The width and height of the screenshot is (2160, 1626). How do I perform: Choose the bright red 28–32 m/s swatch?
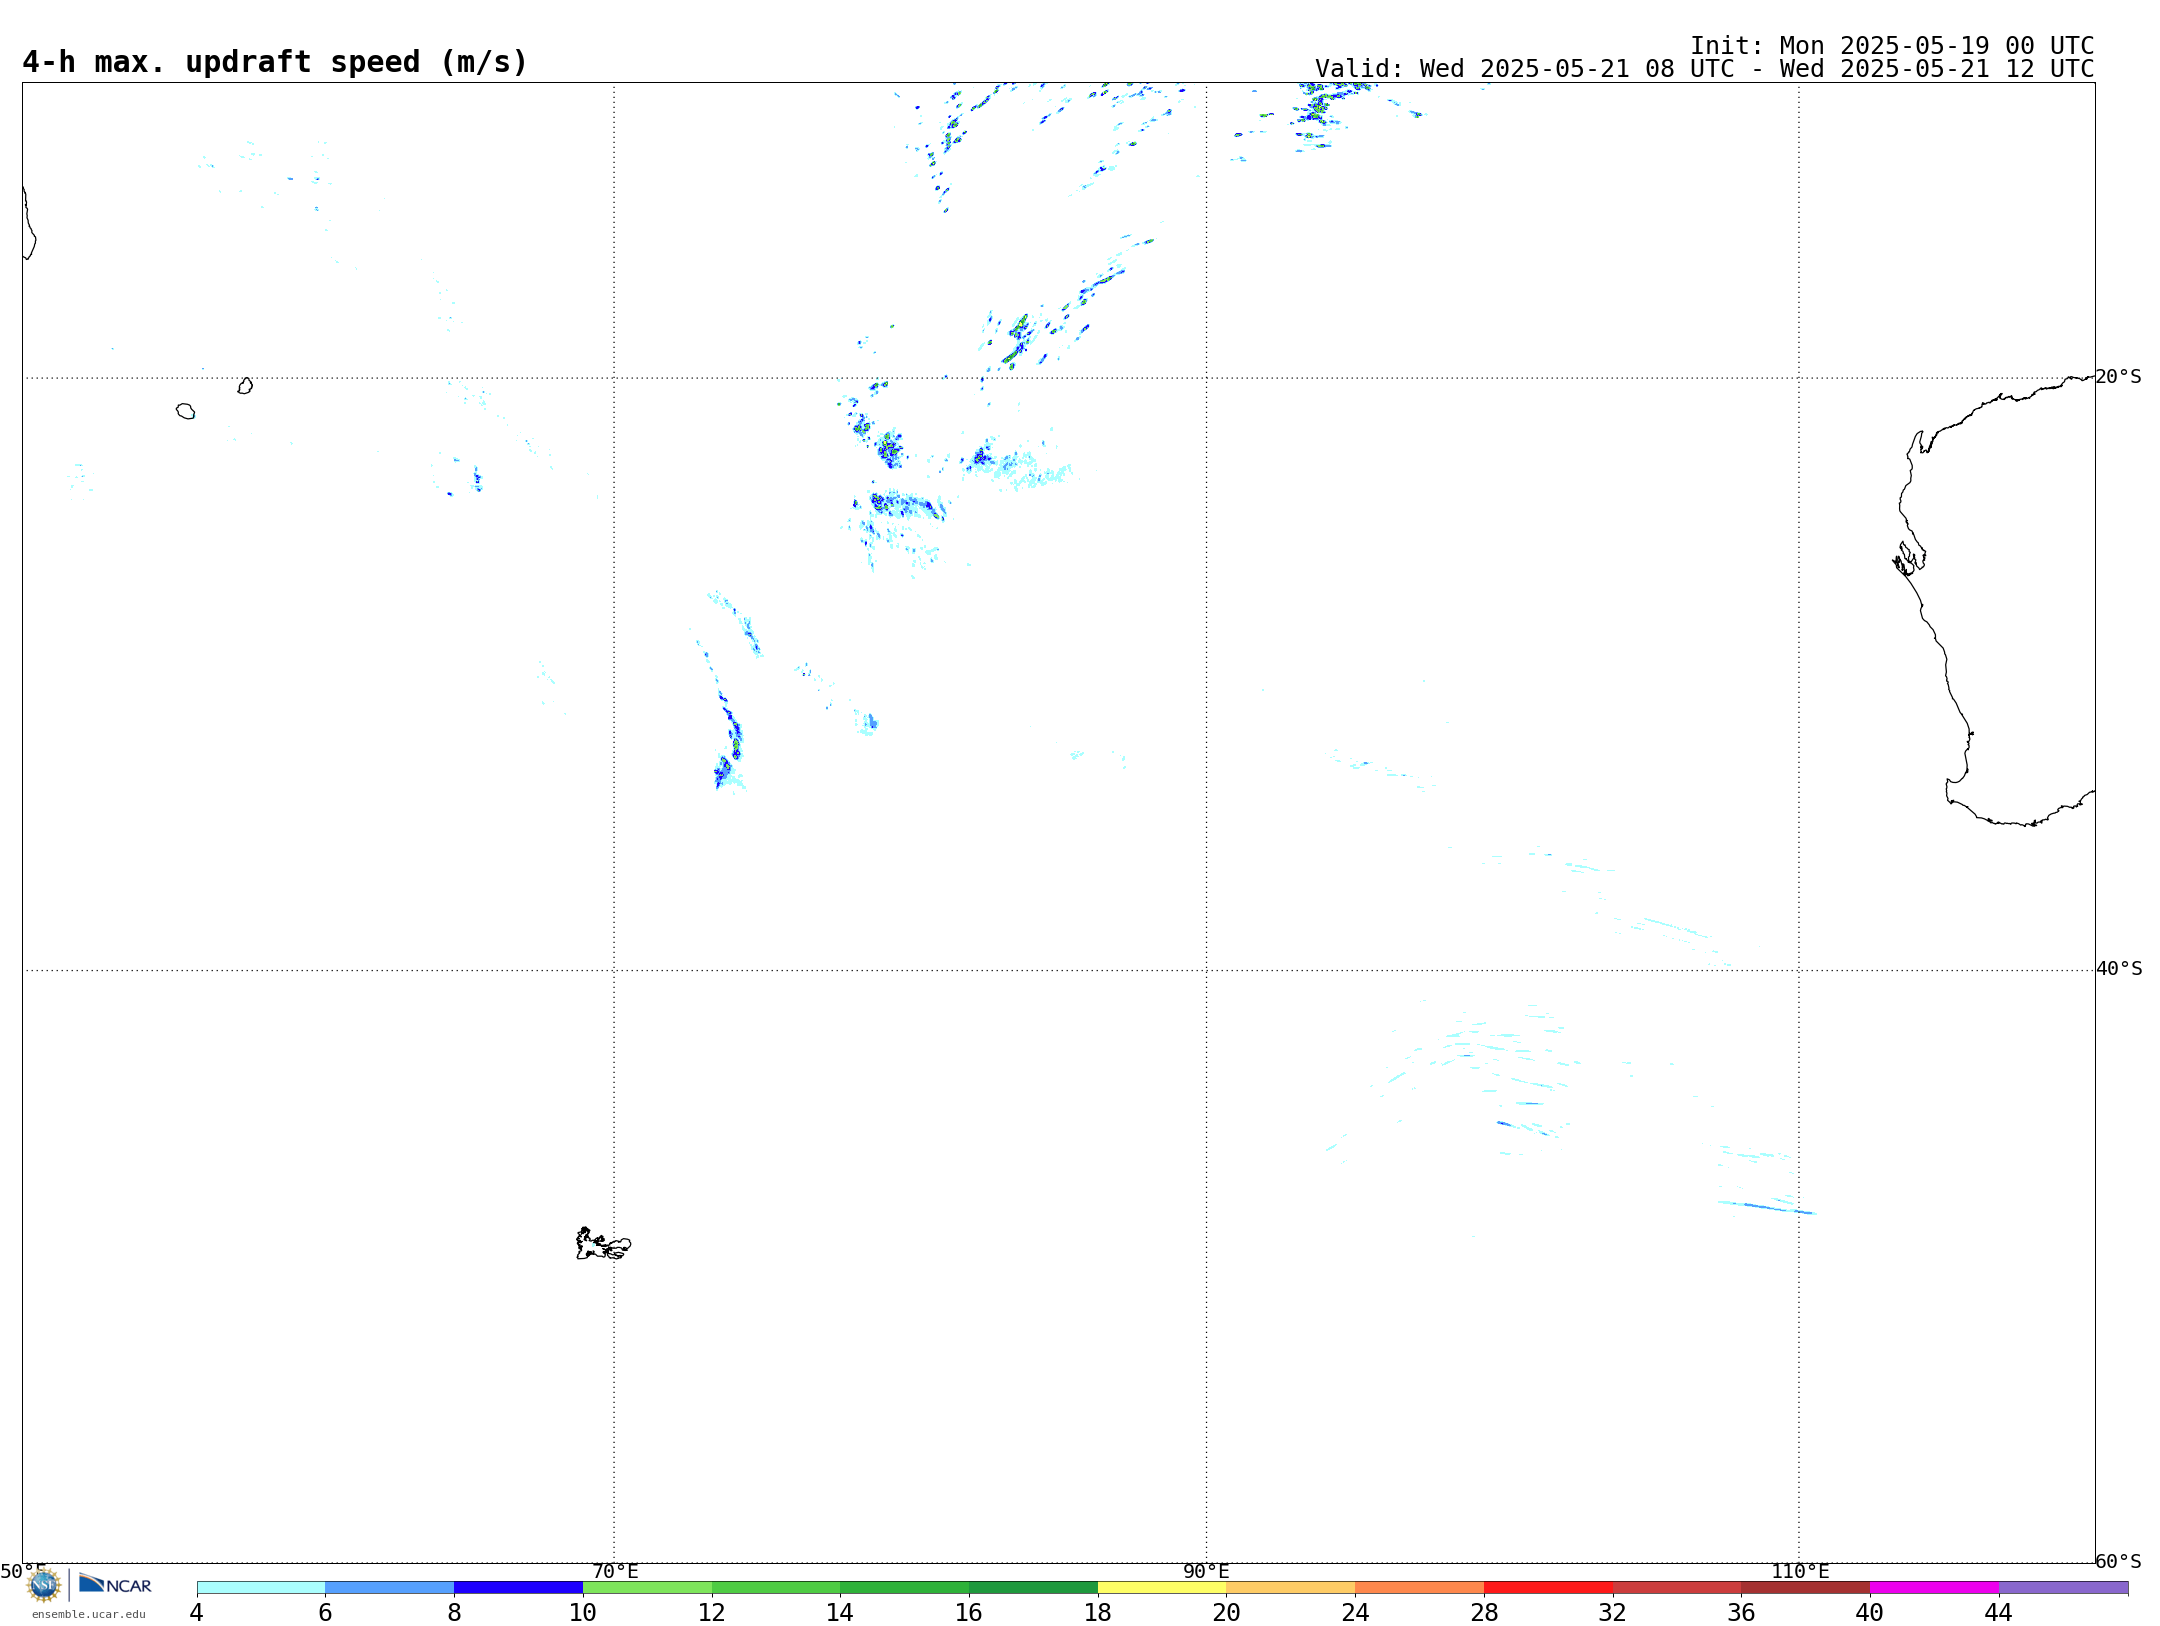click(1548, 1588)
